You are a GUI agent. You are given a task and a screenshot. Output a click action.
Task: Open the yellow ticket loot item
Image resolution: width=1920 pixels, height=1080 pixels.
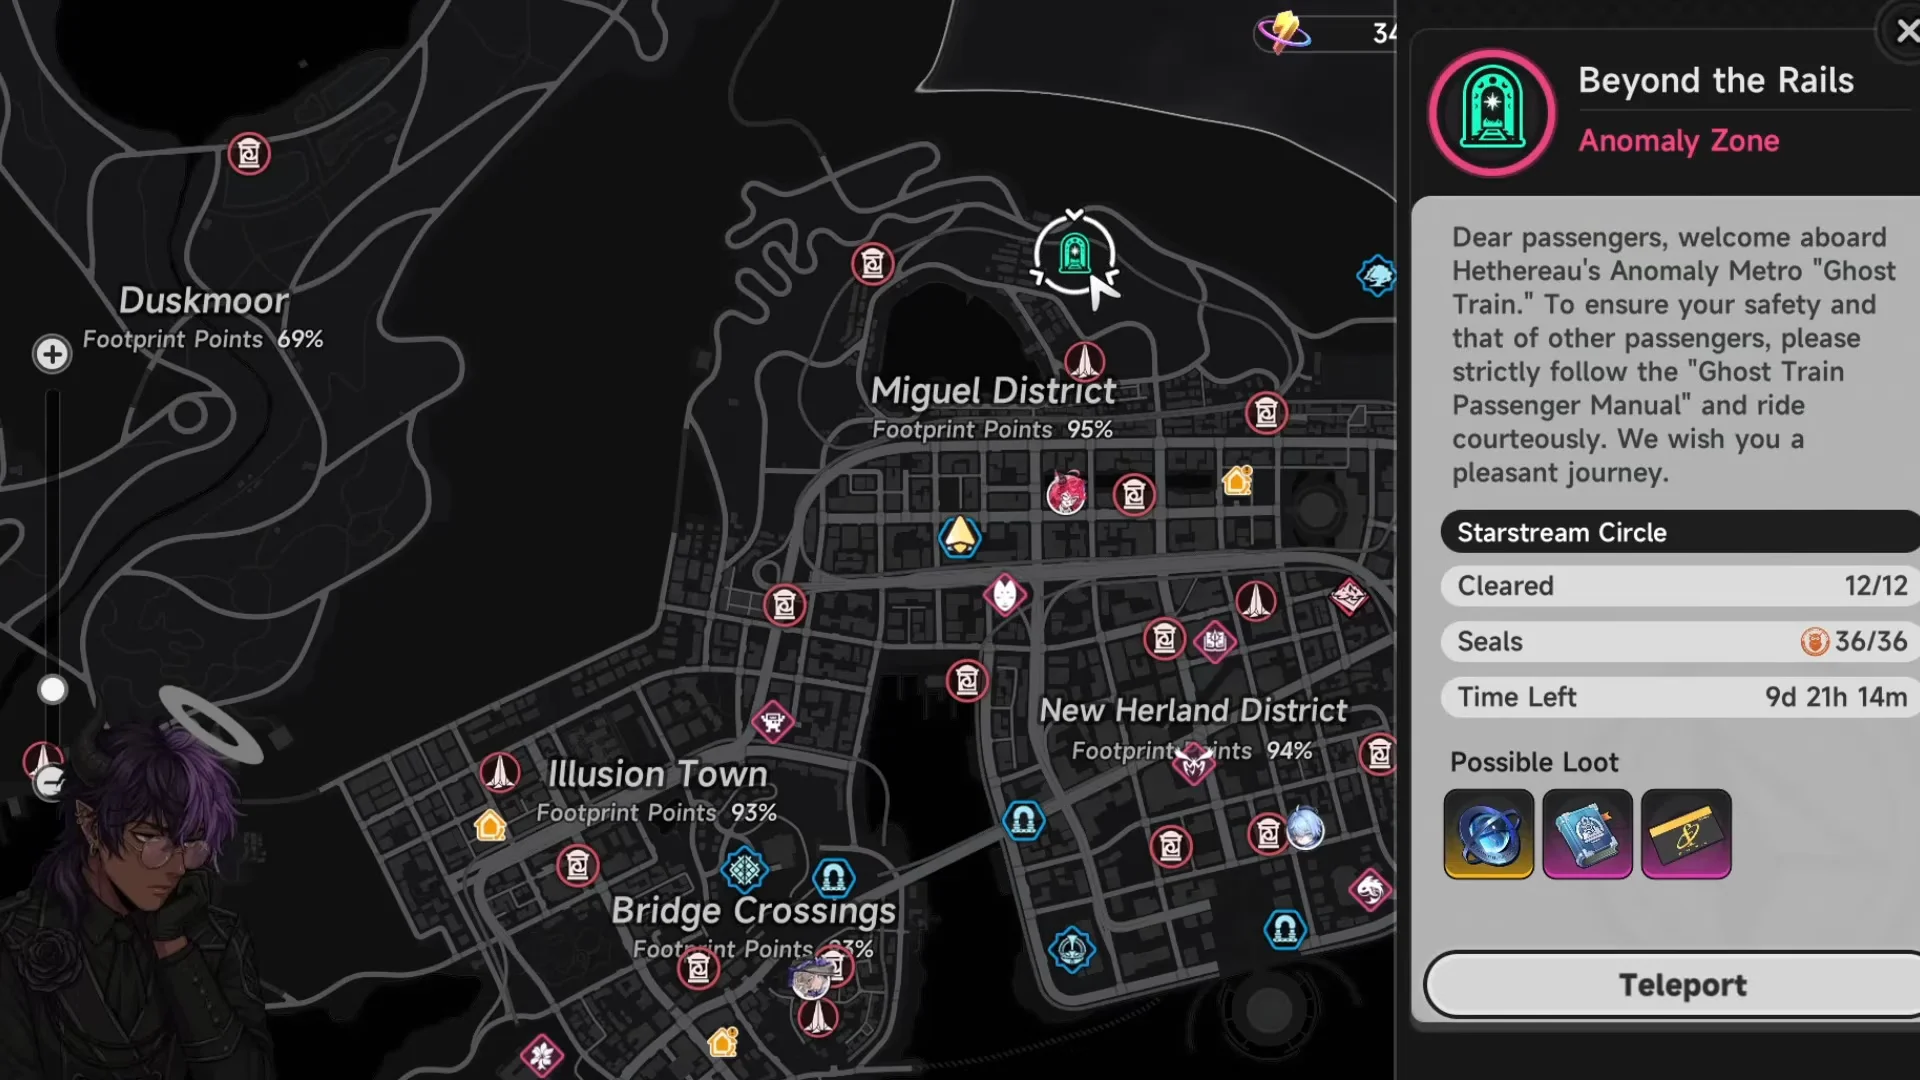(x=1686, y=834)
